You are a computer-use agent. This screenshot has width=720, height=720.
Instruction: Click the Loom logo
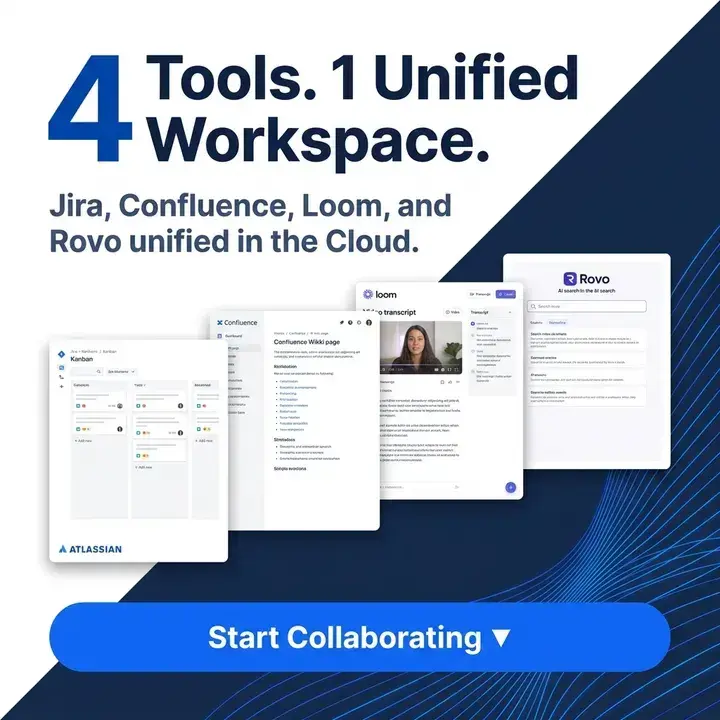(380, 294)
